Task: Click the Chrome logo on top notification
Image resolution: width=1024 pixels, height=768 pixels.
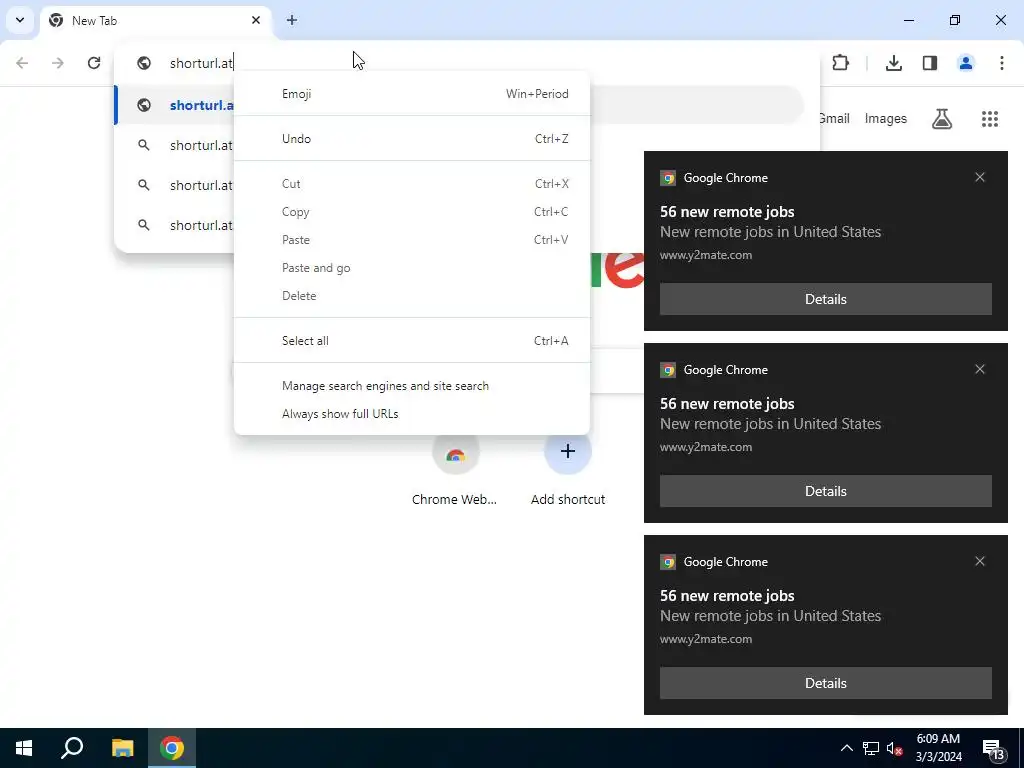Action: tap(667, 178)
